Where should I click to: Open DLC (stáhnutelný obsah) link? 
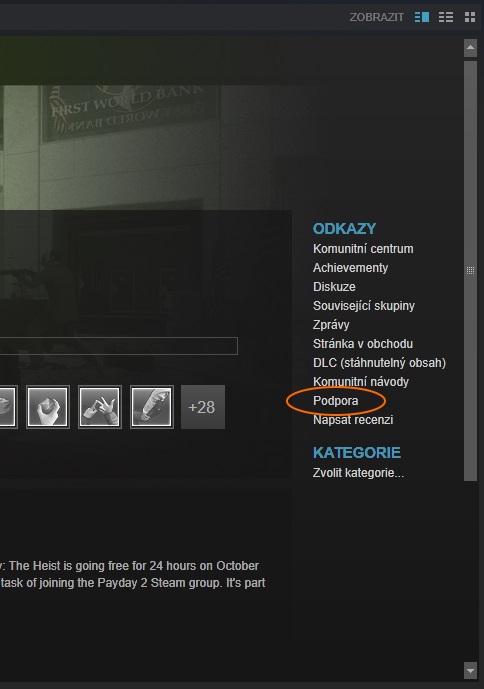pyautogui.click(x=379, y=363)
